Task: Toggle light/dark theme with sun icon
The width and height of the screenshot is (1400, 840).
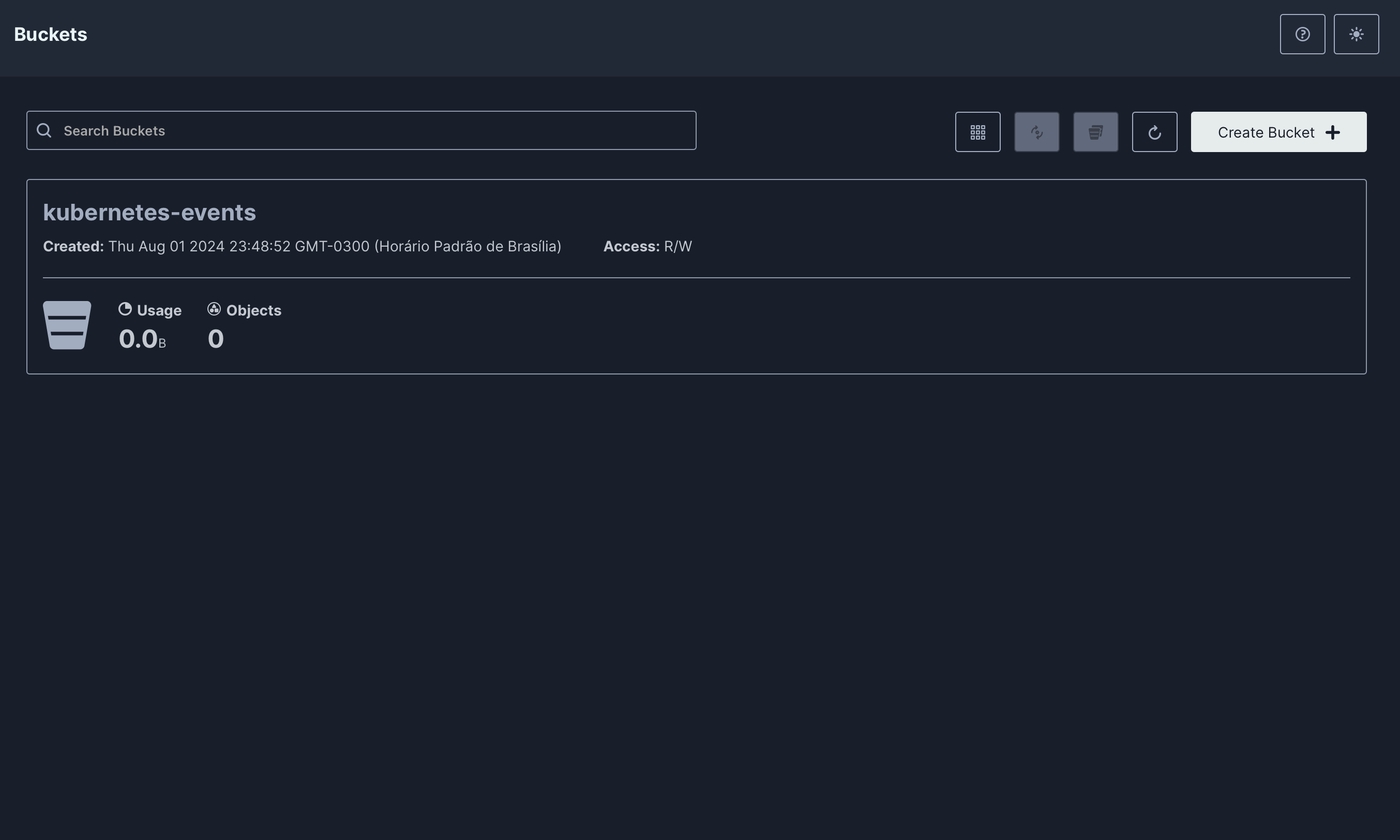Action: [1356, 34]
